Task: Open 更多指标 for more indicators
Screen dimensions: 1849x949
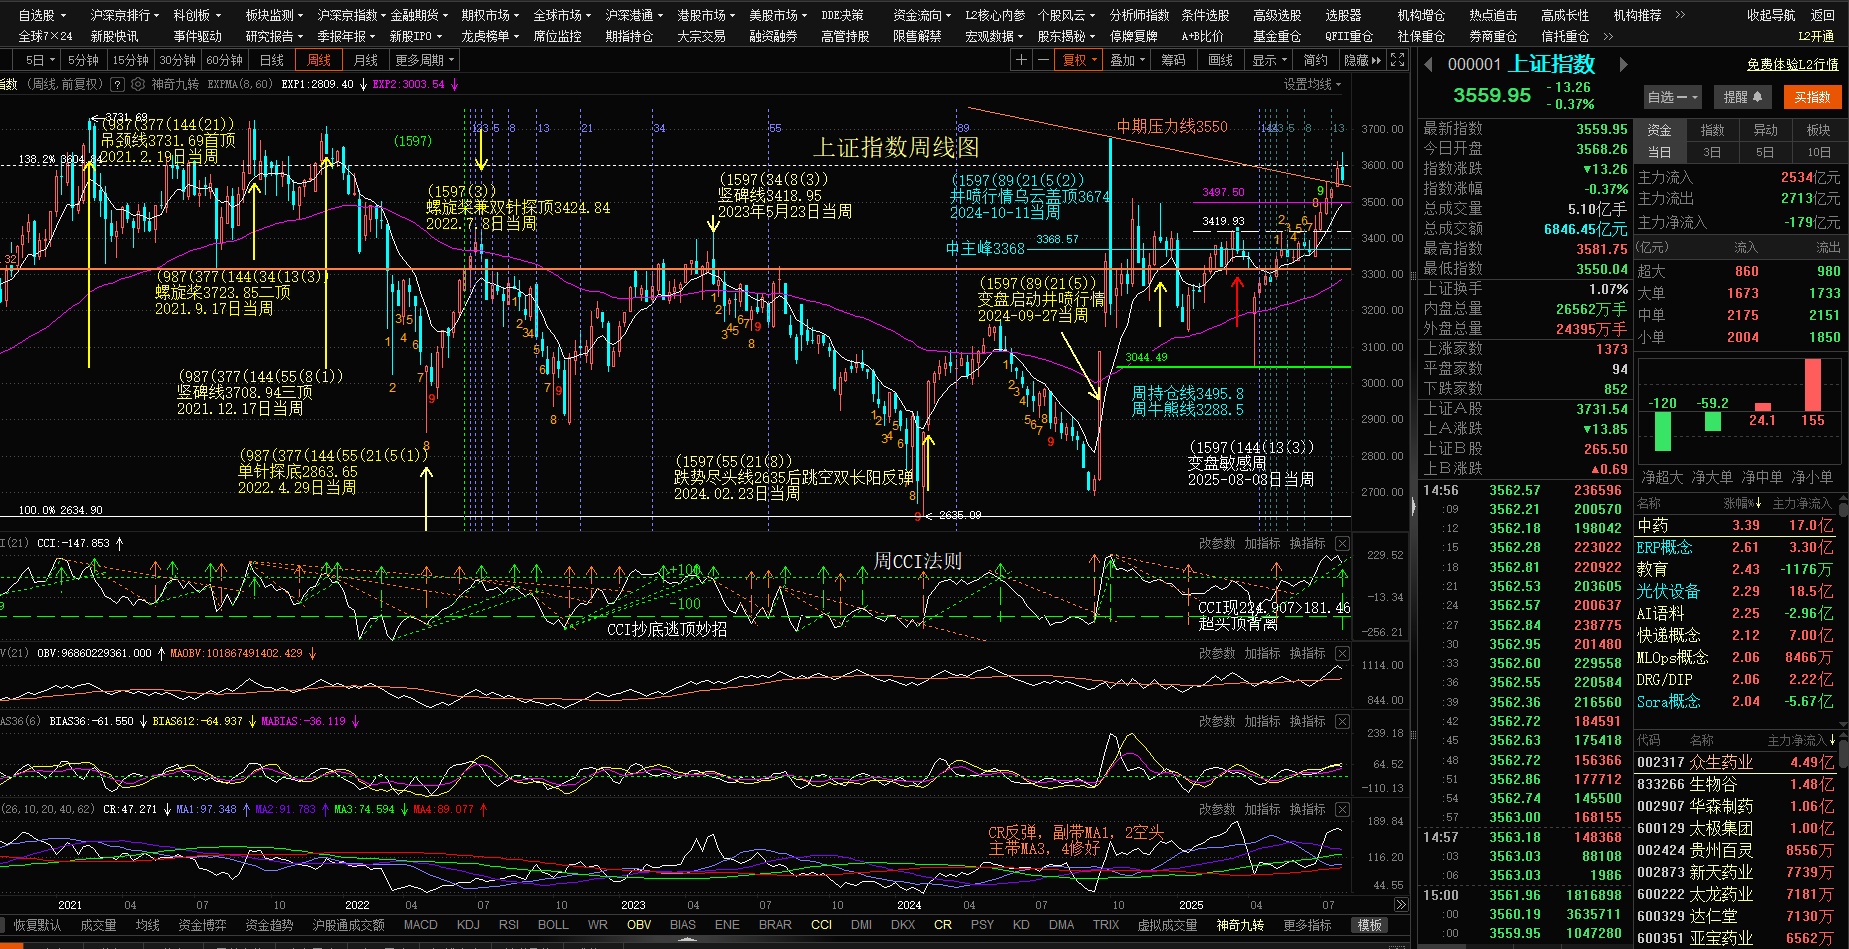Action: coord(1307,925)
